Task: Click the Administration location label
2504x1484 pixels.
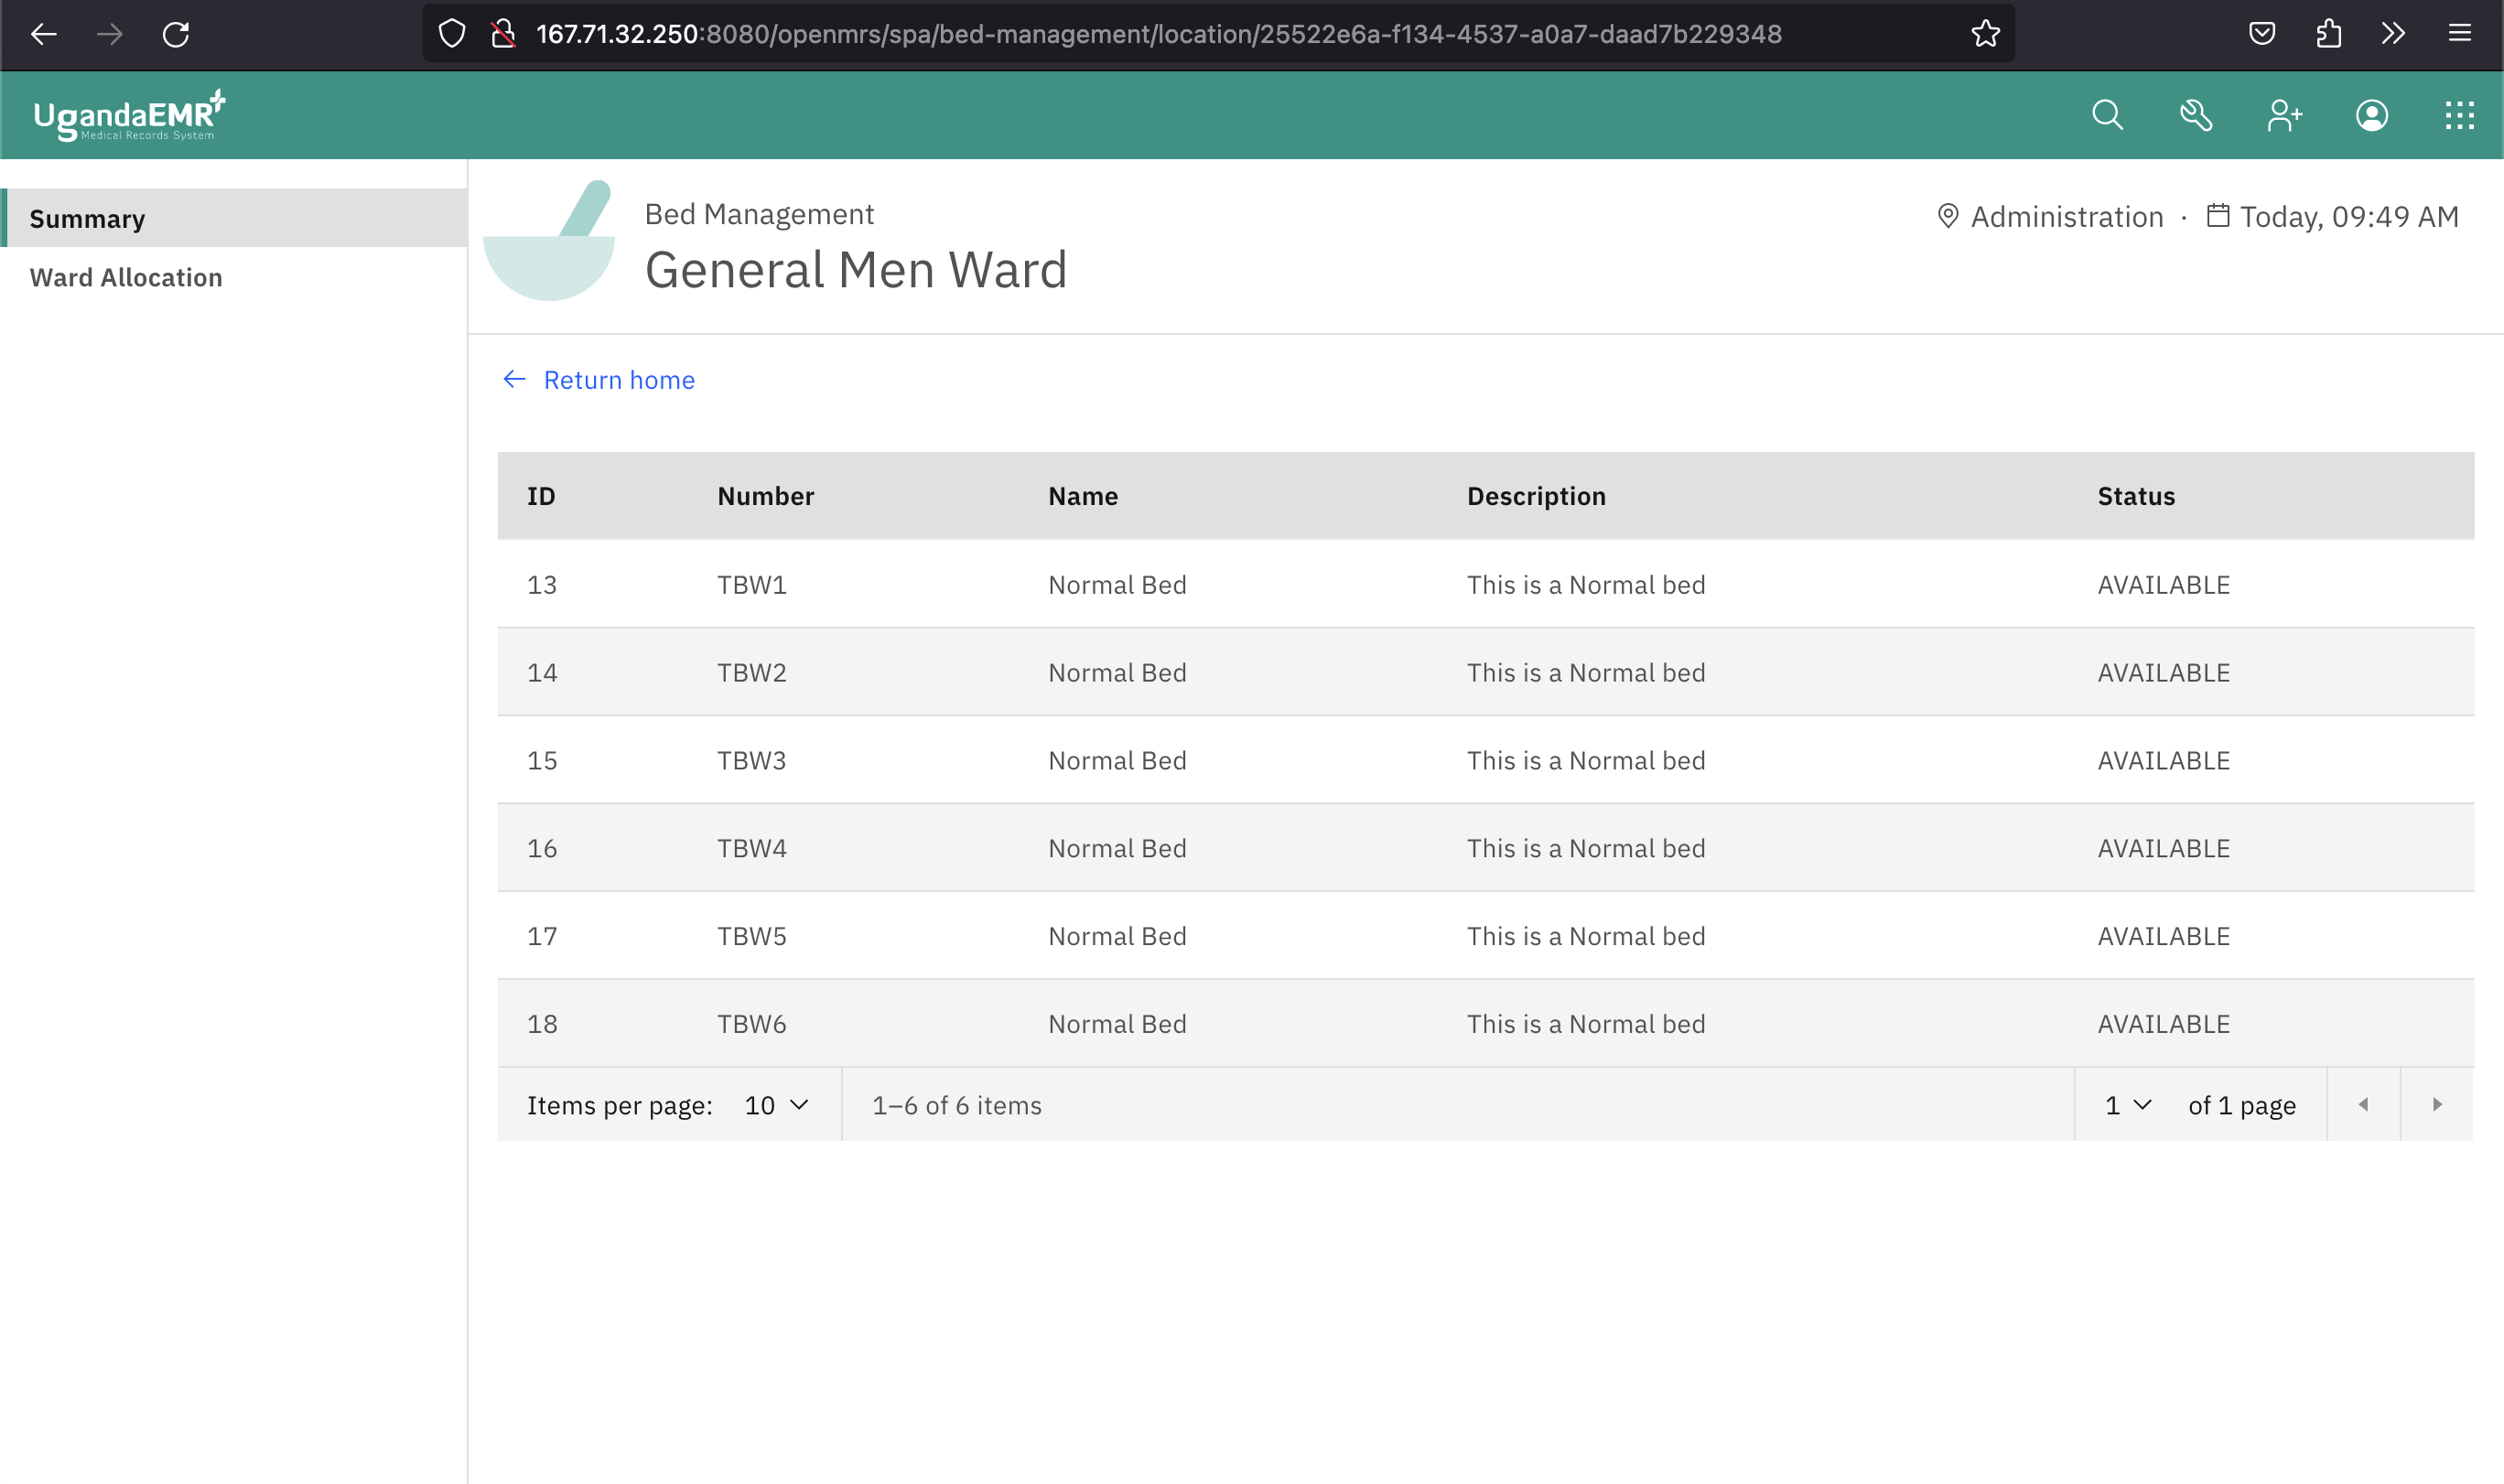Action: tap(2067, 217)
